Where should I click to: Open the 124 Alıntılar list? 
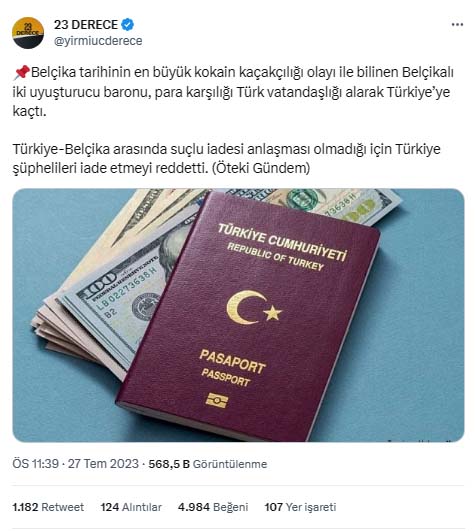point(131,507)
